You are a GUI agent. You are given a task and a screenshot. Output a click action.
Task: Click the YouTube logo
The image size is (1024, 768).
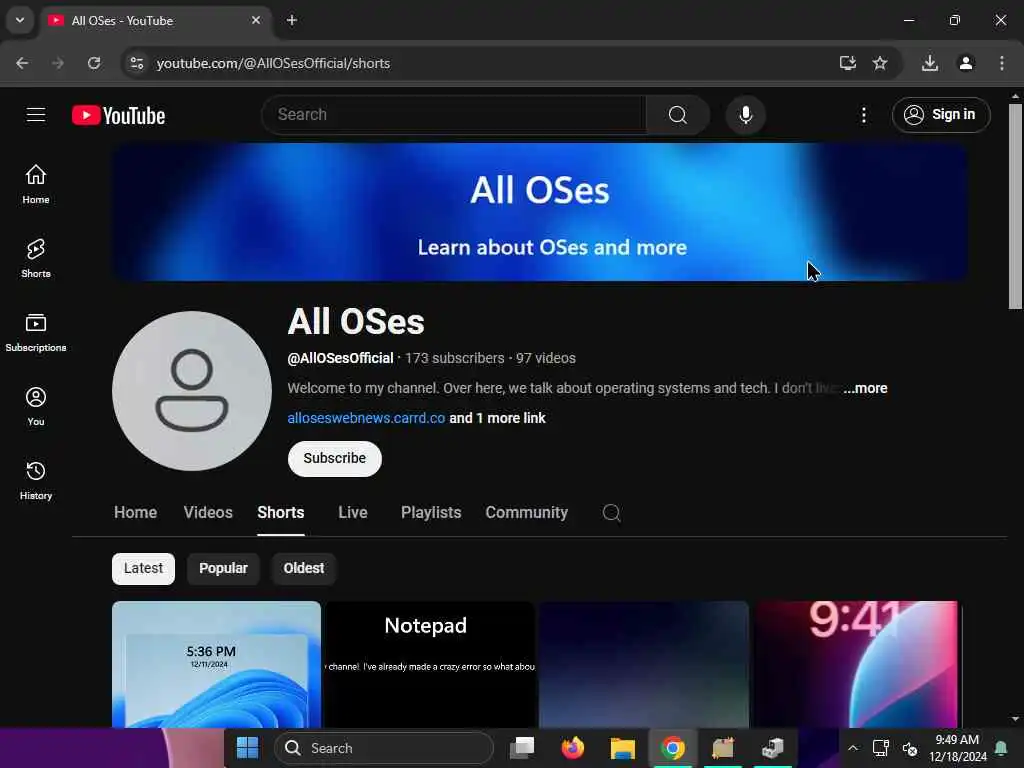pos(118,116)
